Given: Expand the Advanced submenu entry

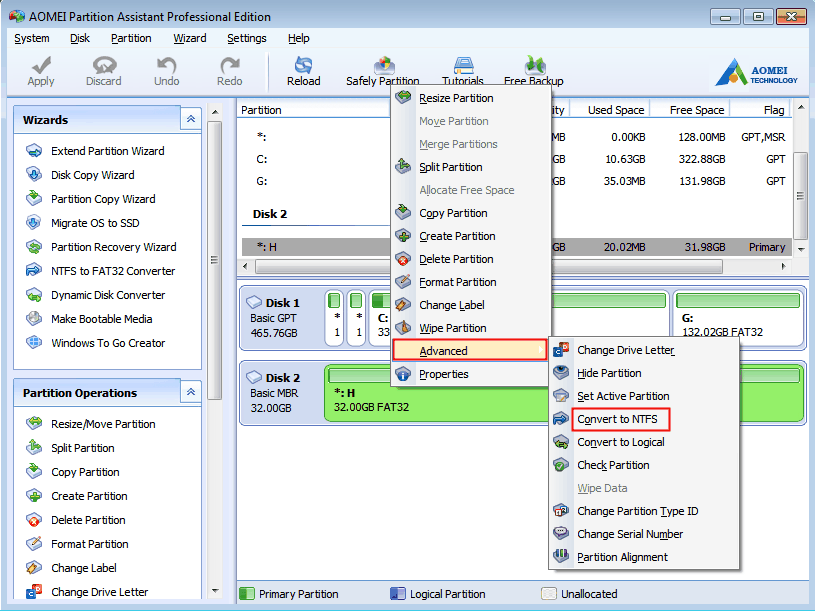Looking at the screenshot, I should click(x=469, y=351).
